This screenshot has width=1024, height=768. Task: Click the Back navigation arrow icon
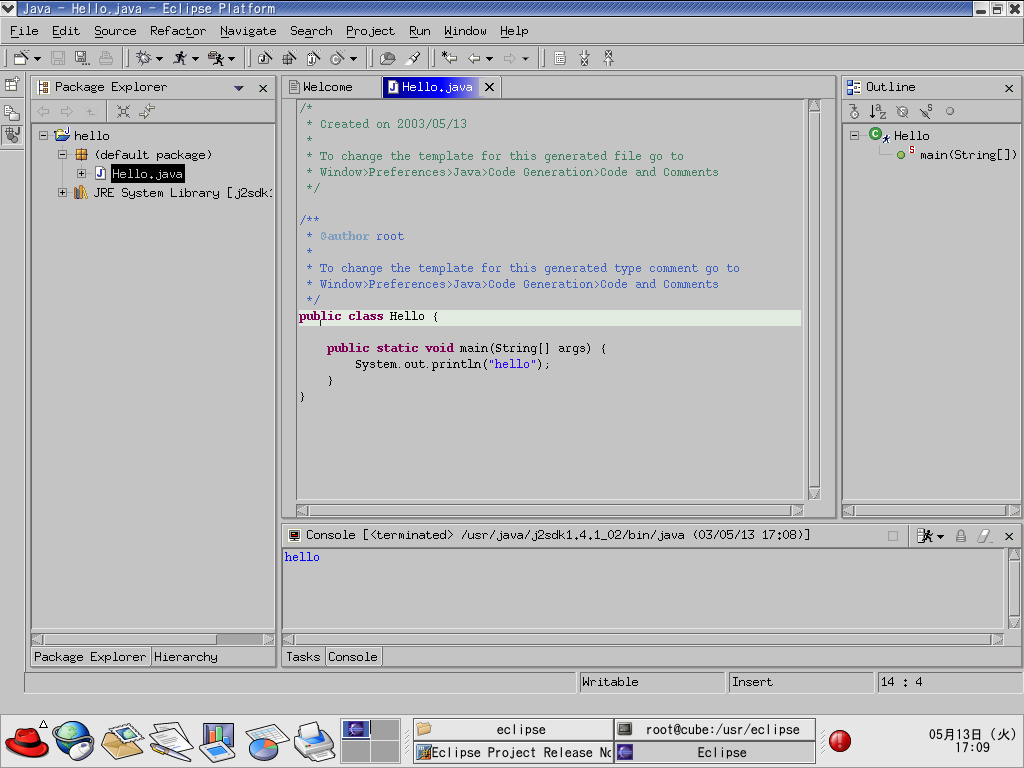click(x=474, y=58)
